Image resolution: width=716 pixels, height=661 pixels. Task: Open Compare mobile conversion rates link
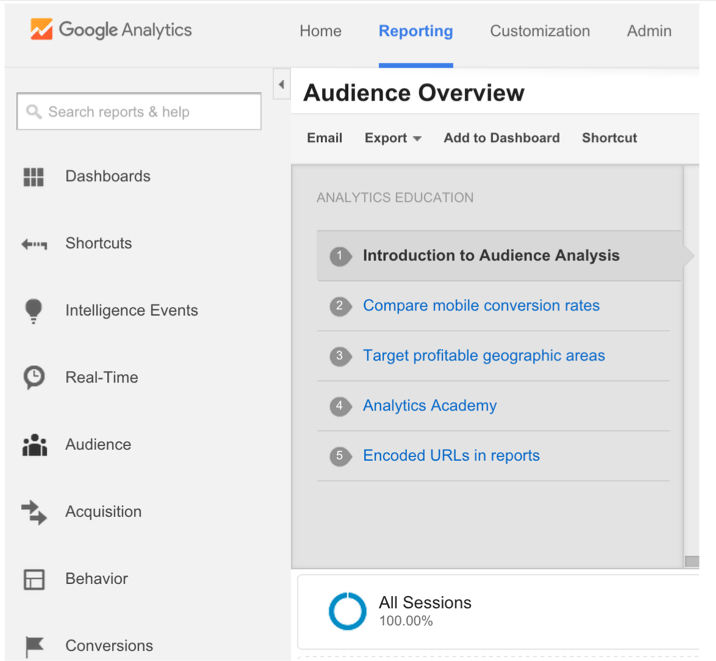pyautogui.click(x=481, y=305)
